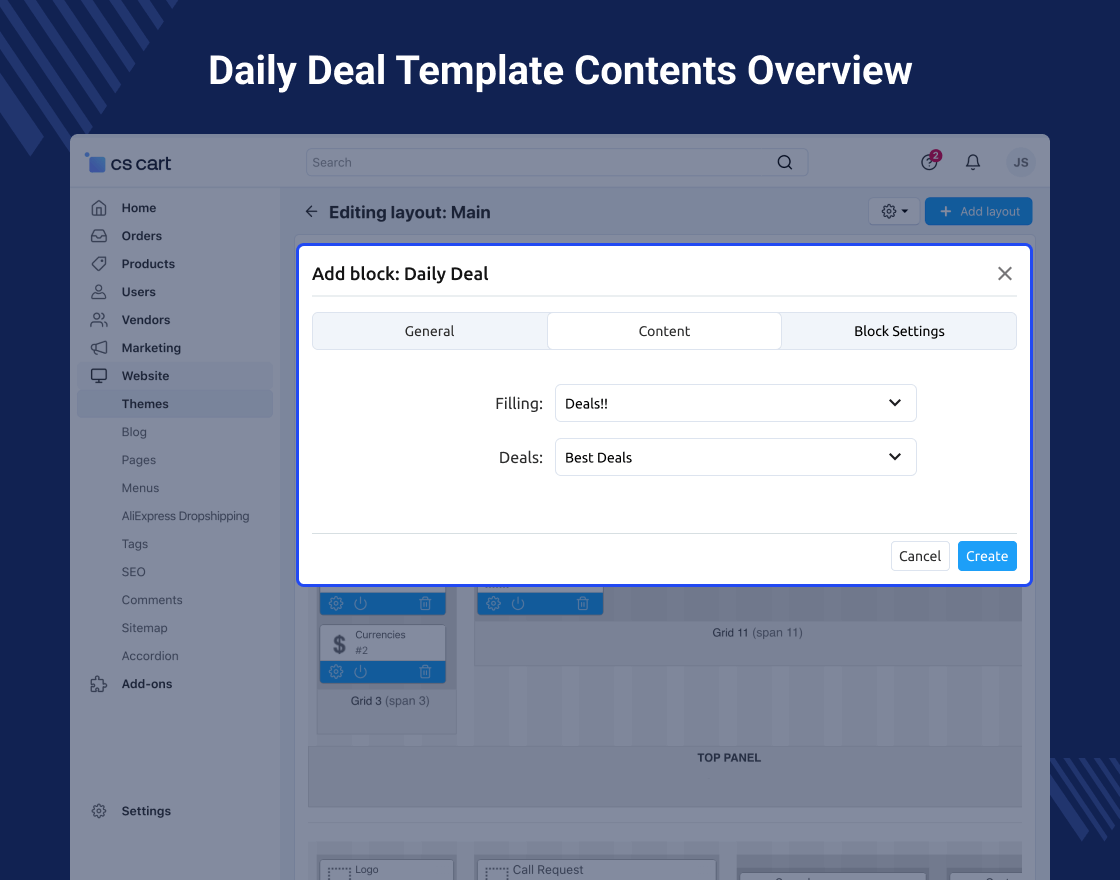
Task: Switch to the Block Settings tab
Action: click(x=898, y=331)
